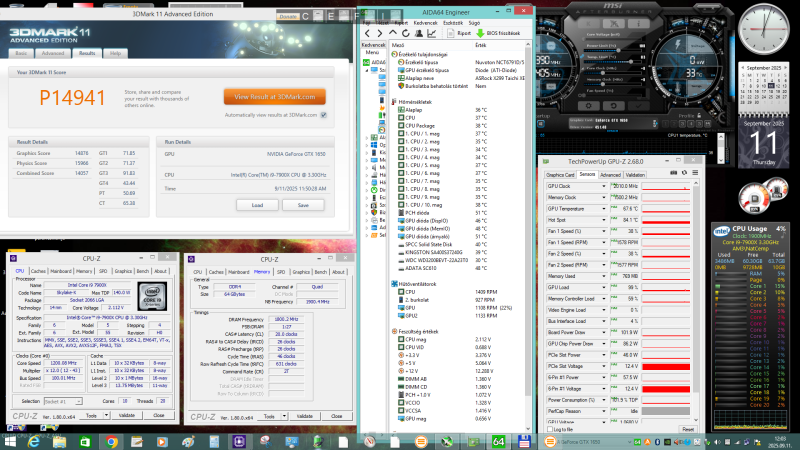Take GPU-Z screenshot camera icon
This screenshot has width=800, height=450.
point(673,173)
